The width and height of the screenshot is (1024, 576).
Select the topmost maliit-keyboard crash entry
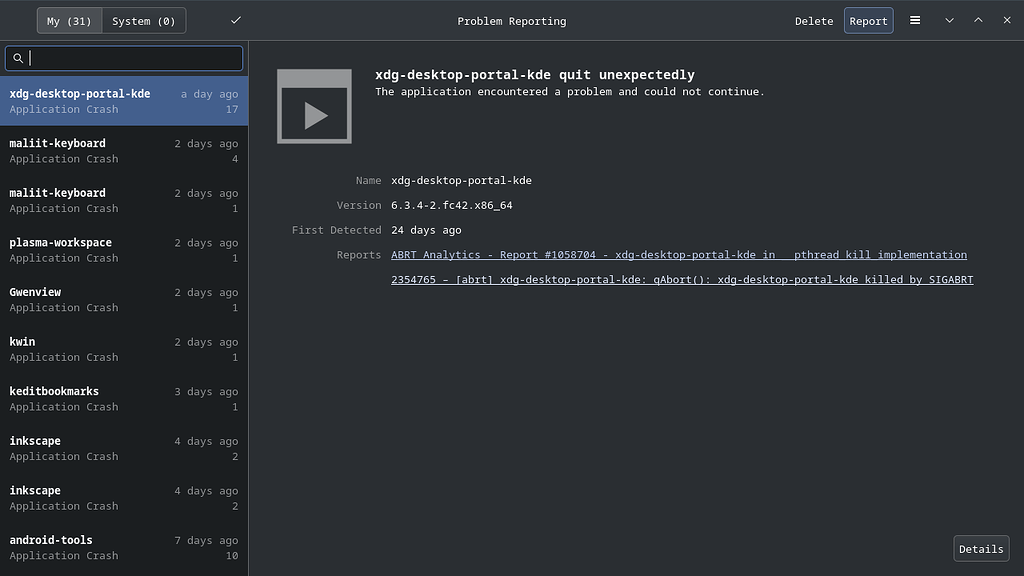click(124, 150)
